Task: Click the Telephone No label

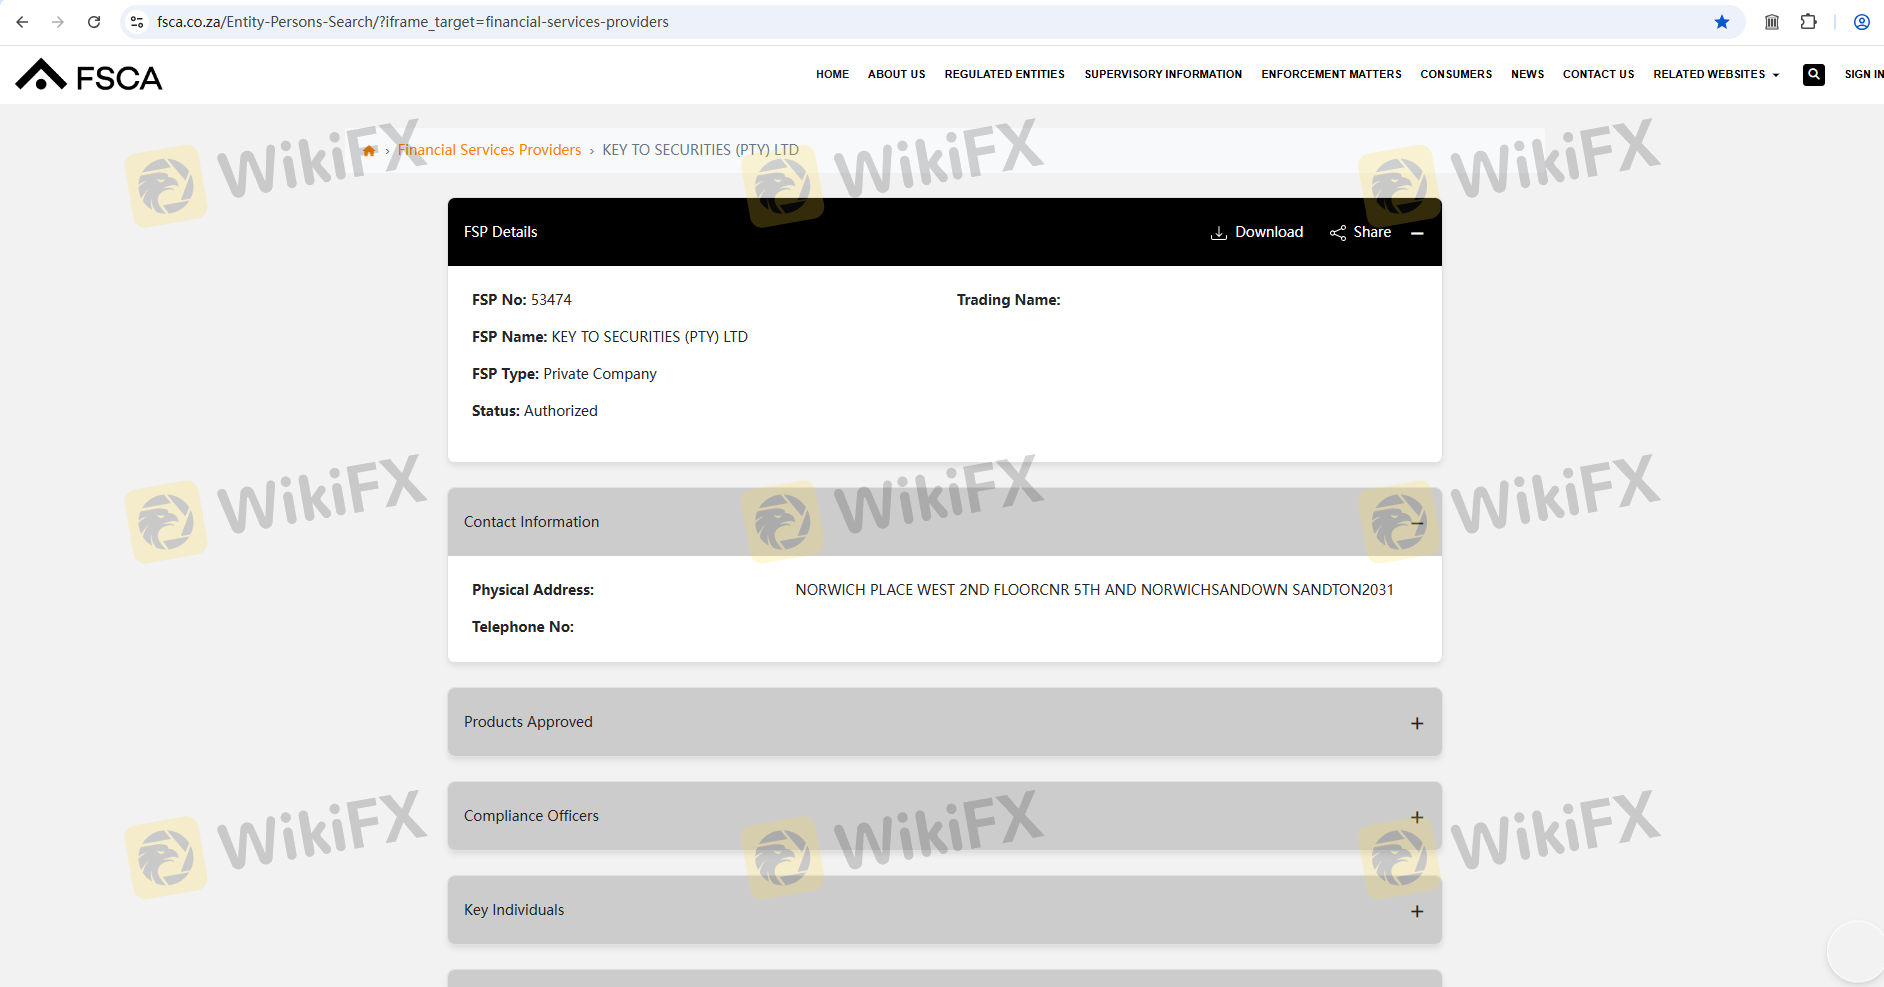Action: tap(523, 627)
